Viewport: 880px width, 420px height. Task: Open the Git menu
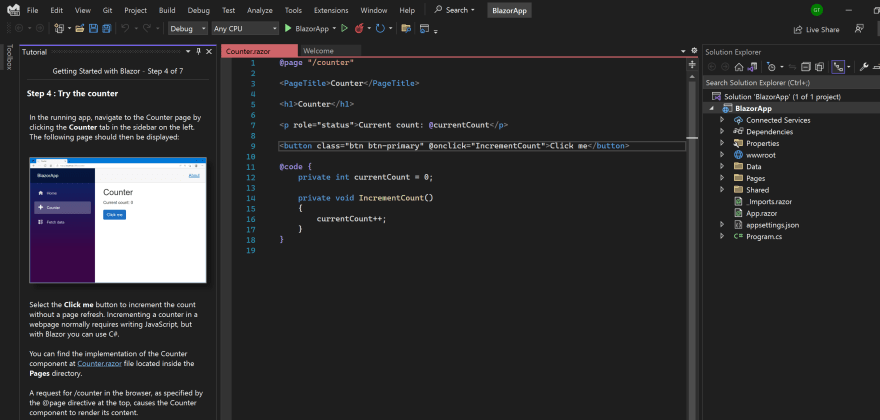[x=107, y=10]
